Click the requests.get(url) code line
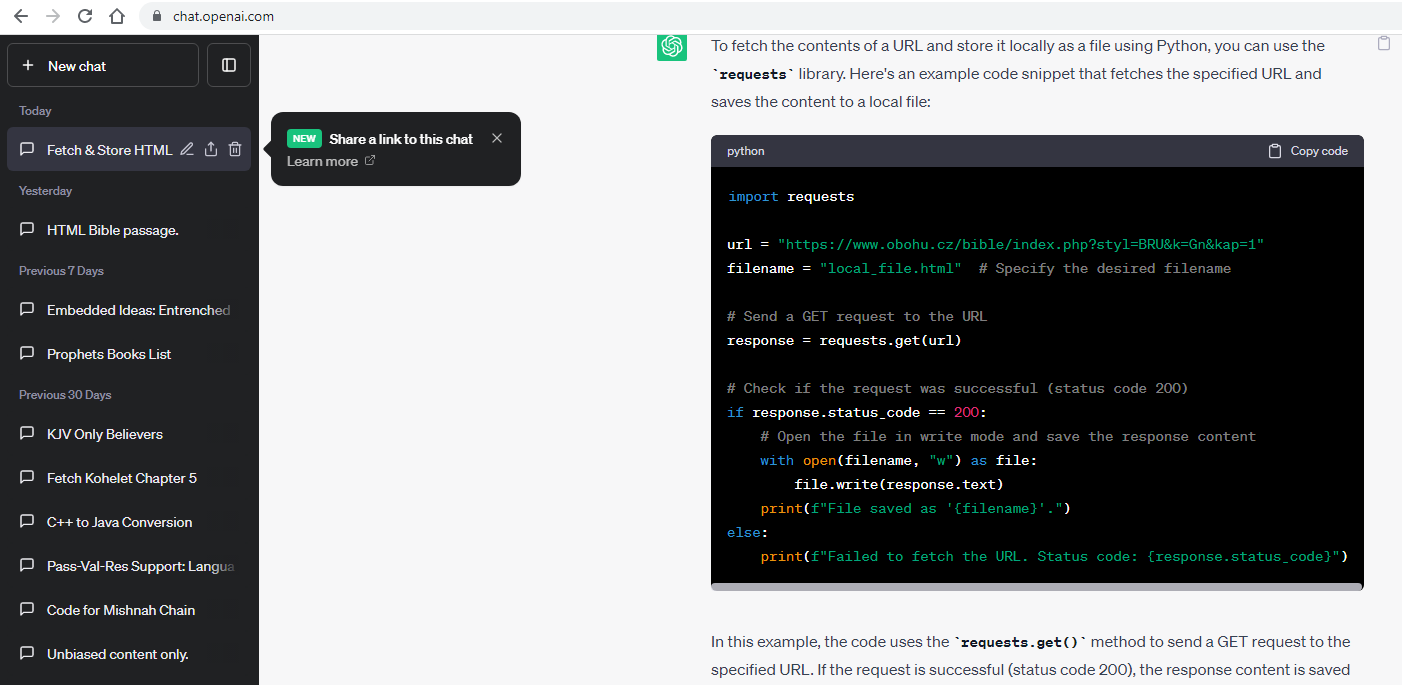Viewport: 1402px width, 685px height. point(844,340)
